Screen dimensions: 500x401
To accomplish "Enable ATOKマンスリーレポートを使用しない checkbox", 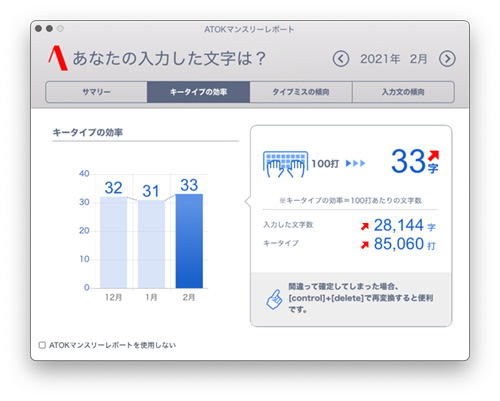I will (x=42, y=345).
